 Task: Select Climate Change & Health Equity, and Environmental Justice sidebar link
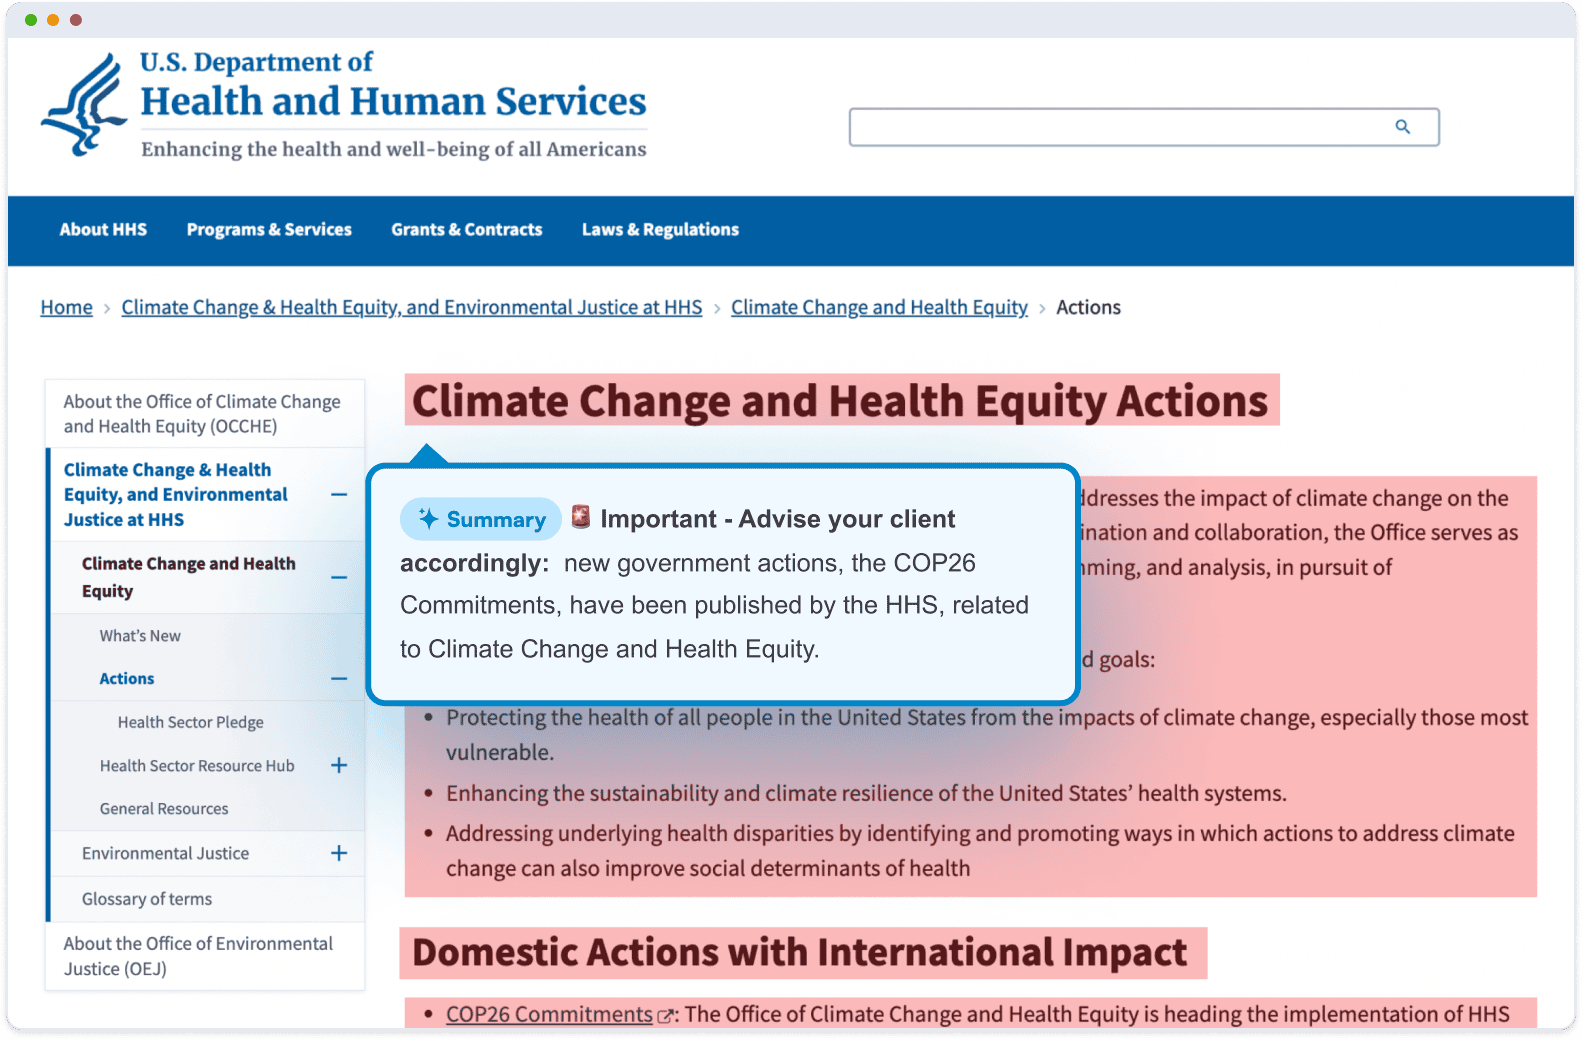[176, 494]
